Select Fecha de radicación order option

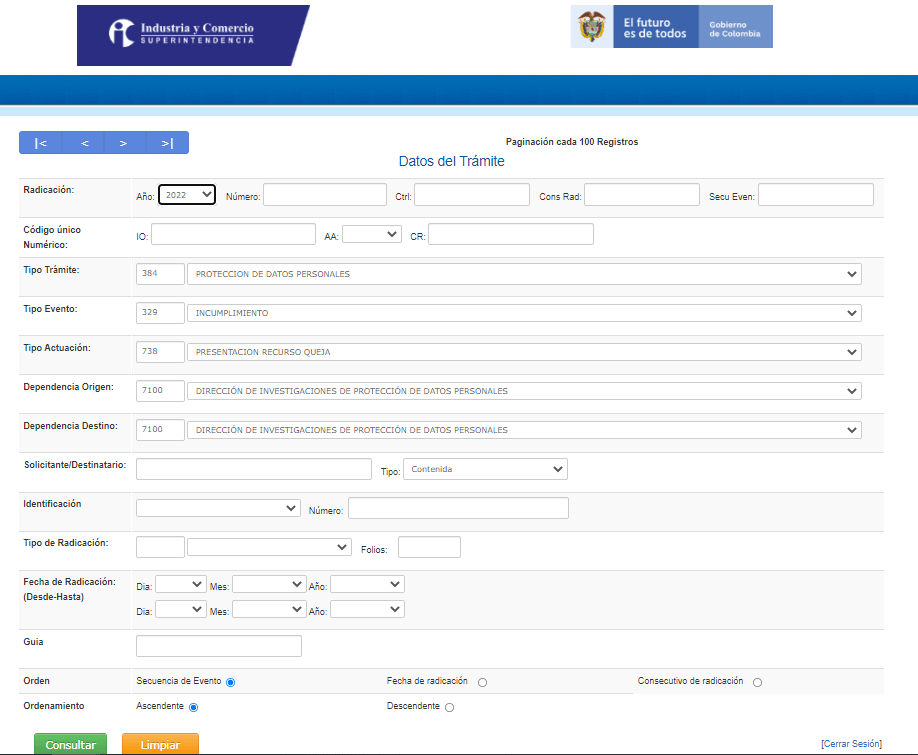click(482, 682)
